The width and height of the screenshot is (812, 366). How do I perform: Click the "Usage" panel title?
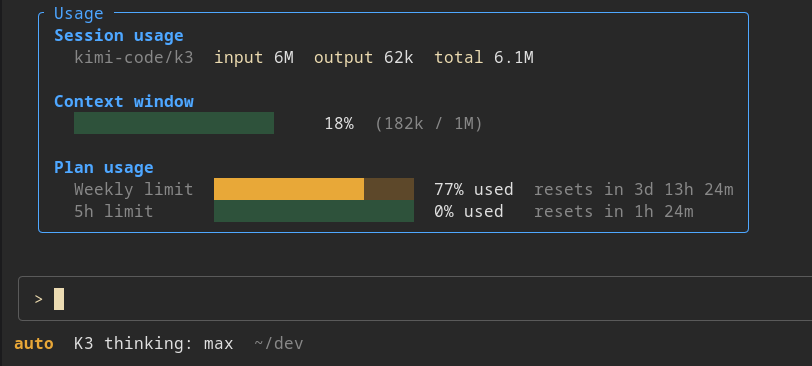tap(79, 13)
